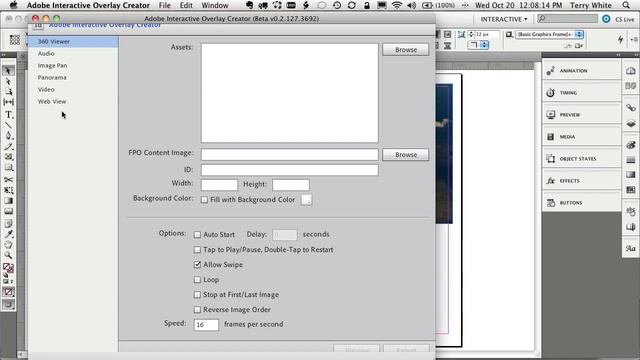Click the Speed frames per second field
Screen dimensions: 640x360
[x=206, y=325]
